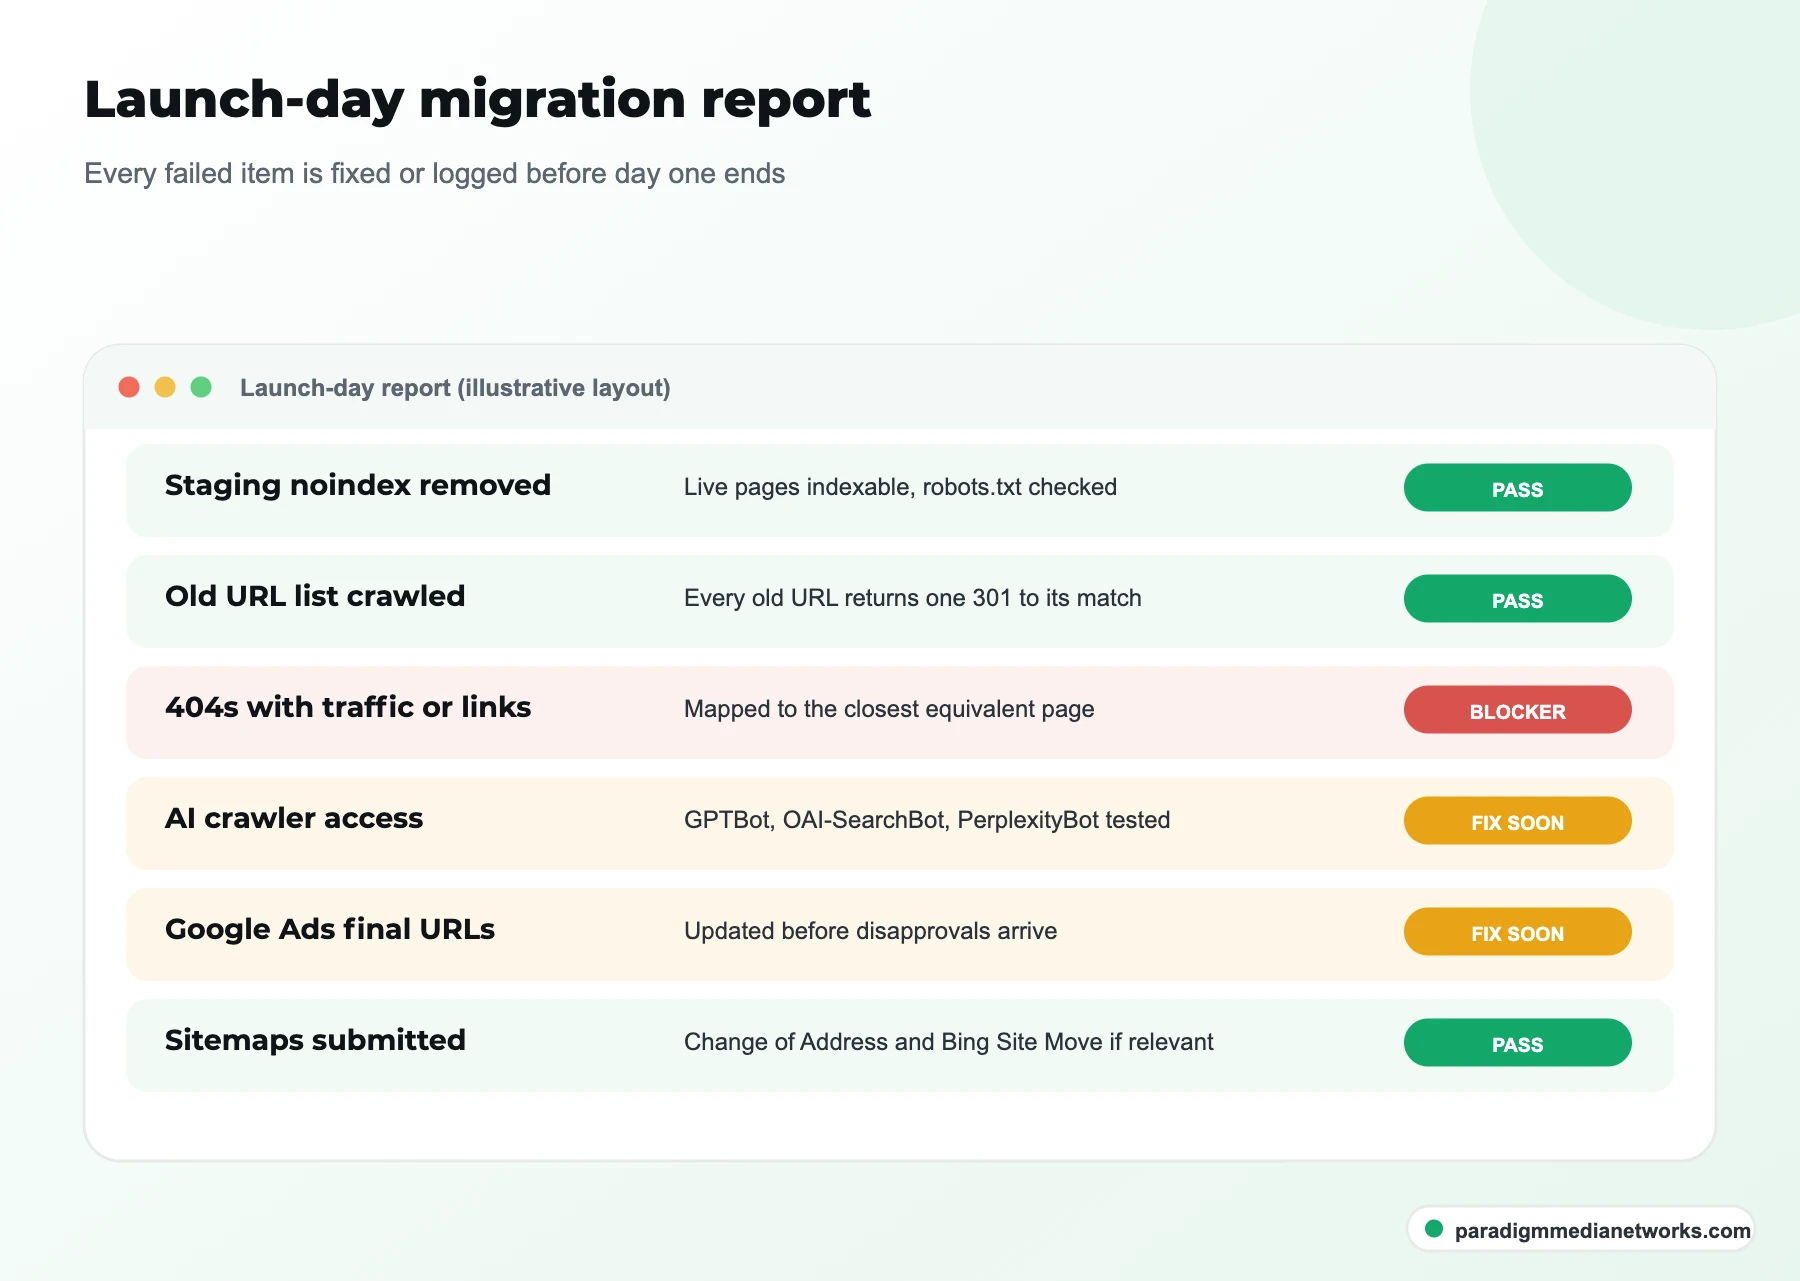Click PASS badge for Staging noindex removed
The image size is (1800, 1281).
[1517, 488]
